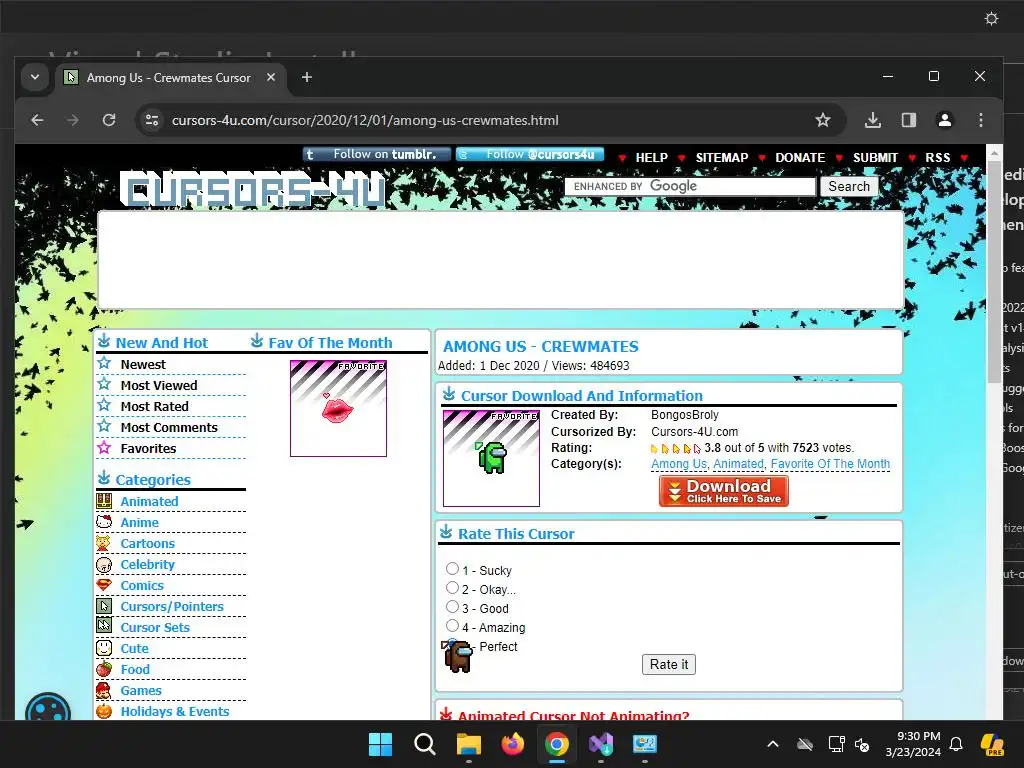Click the Google custom search field
The width and height of the screenshot is (1024, 768).
[690, 186]
